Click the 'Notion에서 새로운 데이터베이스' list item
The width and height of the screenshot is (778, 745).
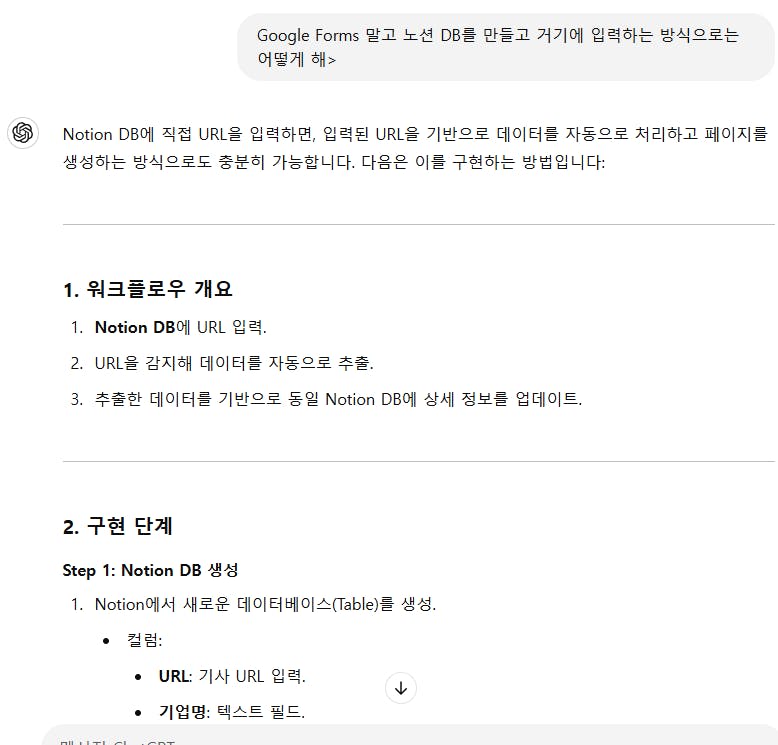(265, 604)
